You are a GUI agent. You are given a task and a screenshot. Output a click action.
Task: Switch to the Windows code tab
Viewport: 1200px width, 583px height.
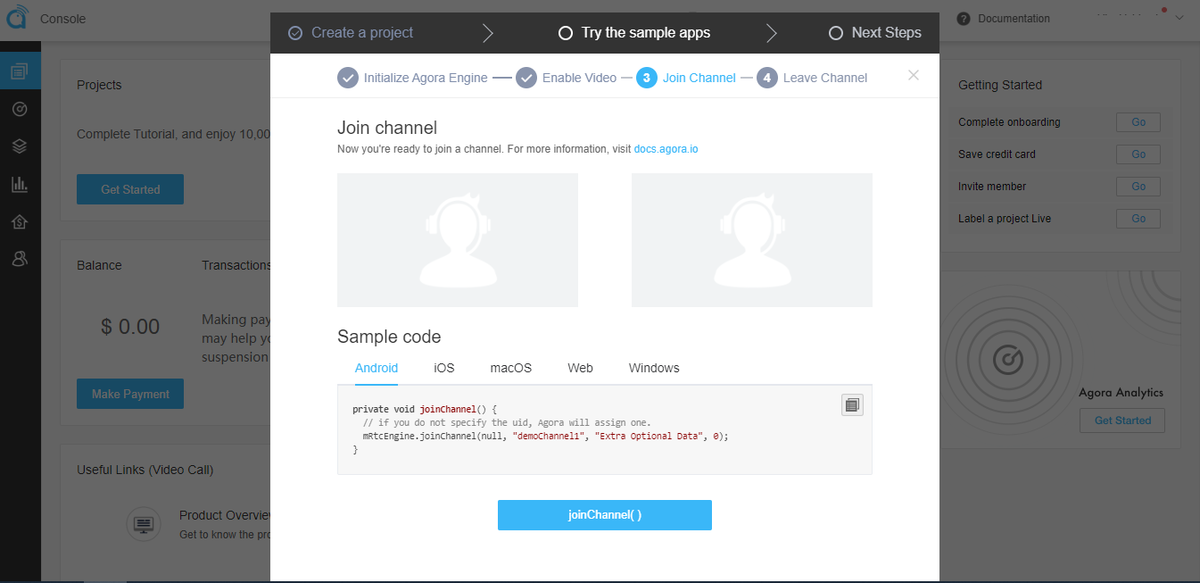(x=654, y=368)
